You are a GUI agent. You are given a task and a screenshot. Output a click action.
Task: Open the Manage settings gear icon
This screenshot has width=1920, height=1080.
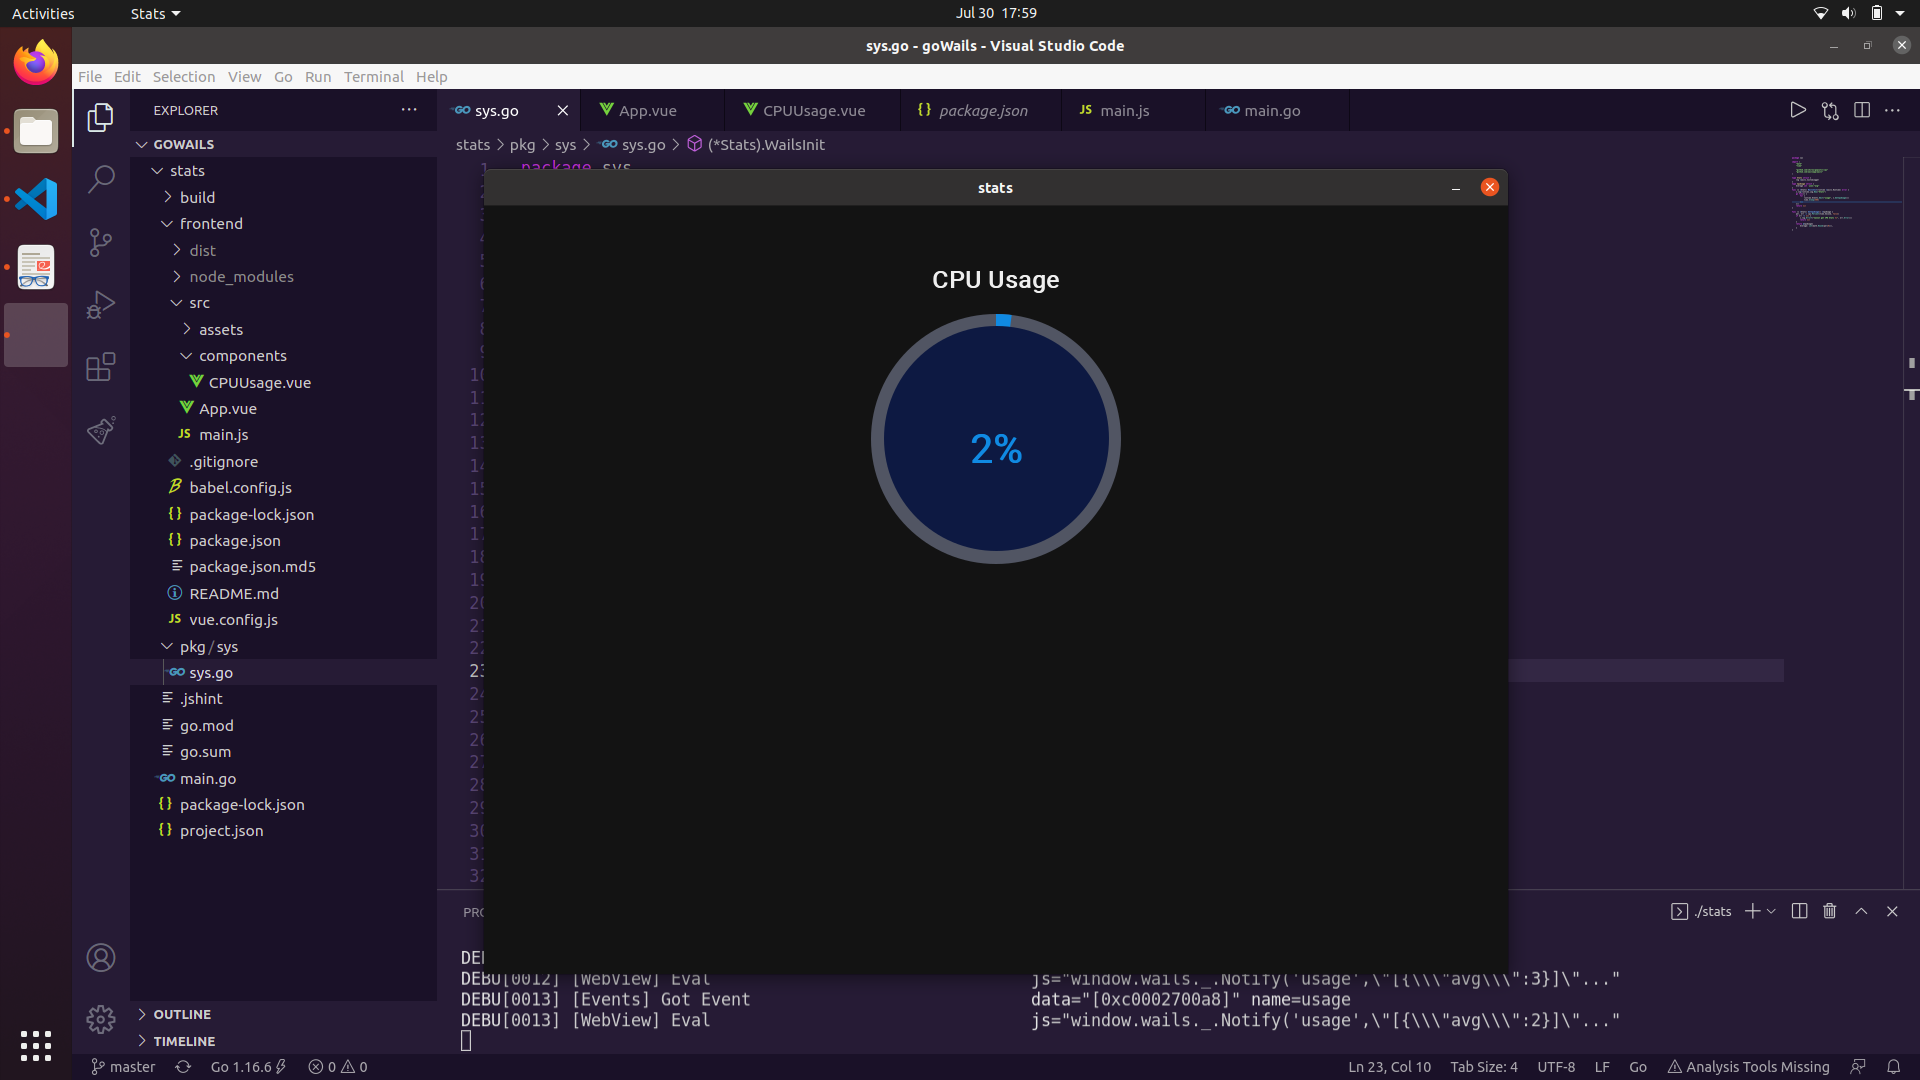pos(101,1019)
